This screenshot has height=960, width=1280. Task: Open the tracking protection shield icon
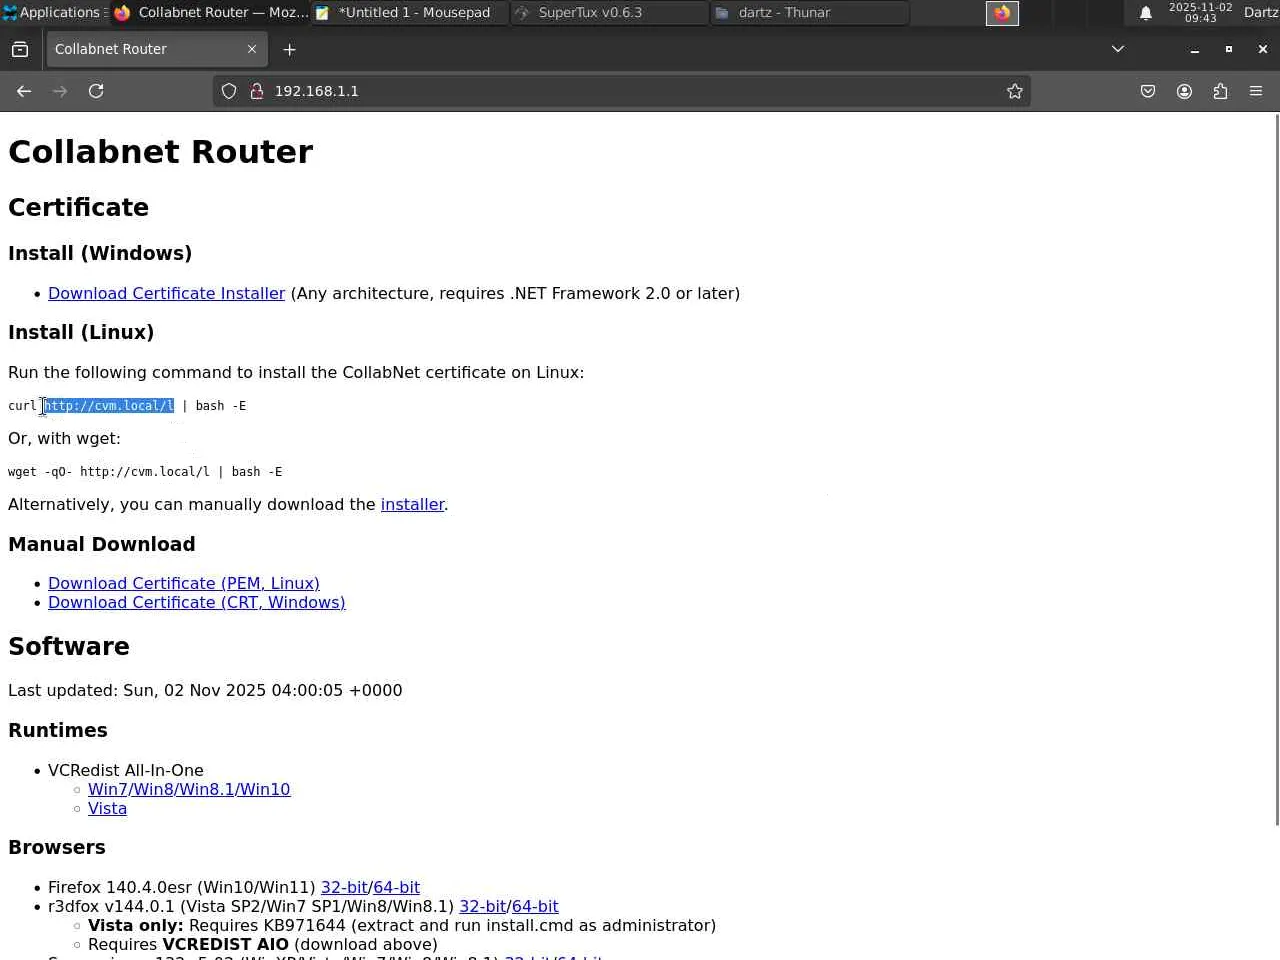(229, 91)
